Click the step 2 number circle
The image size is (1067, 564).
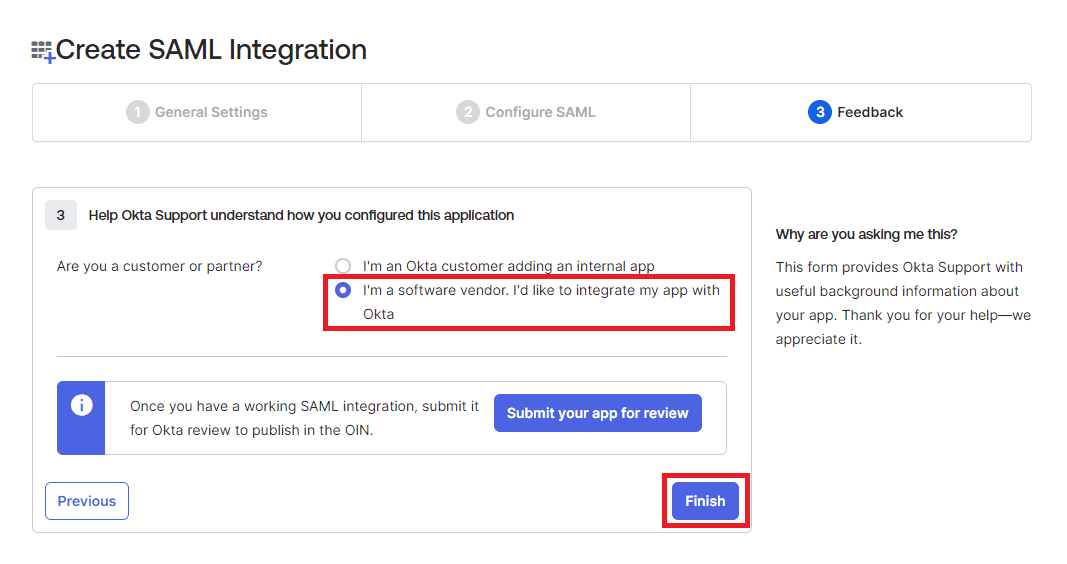point(467,112)
